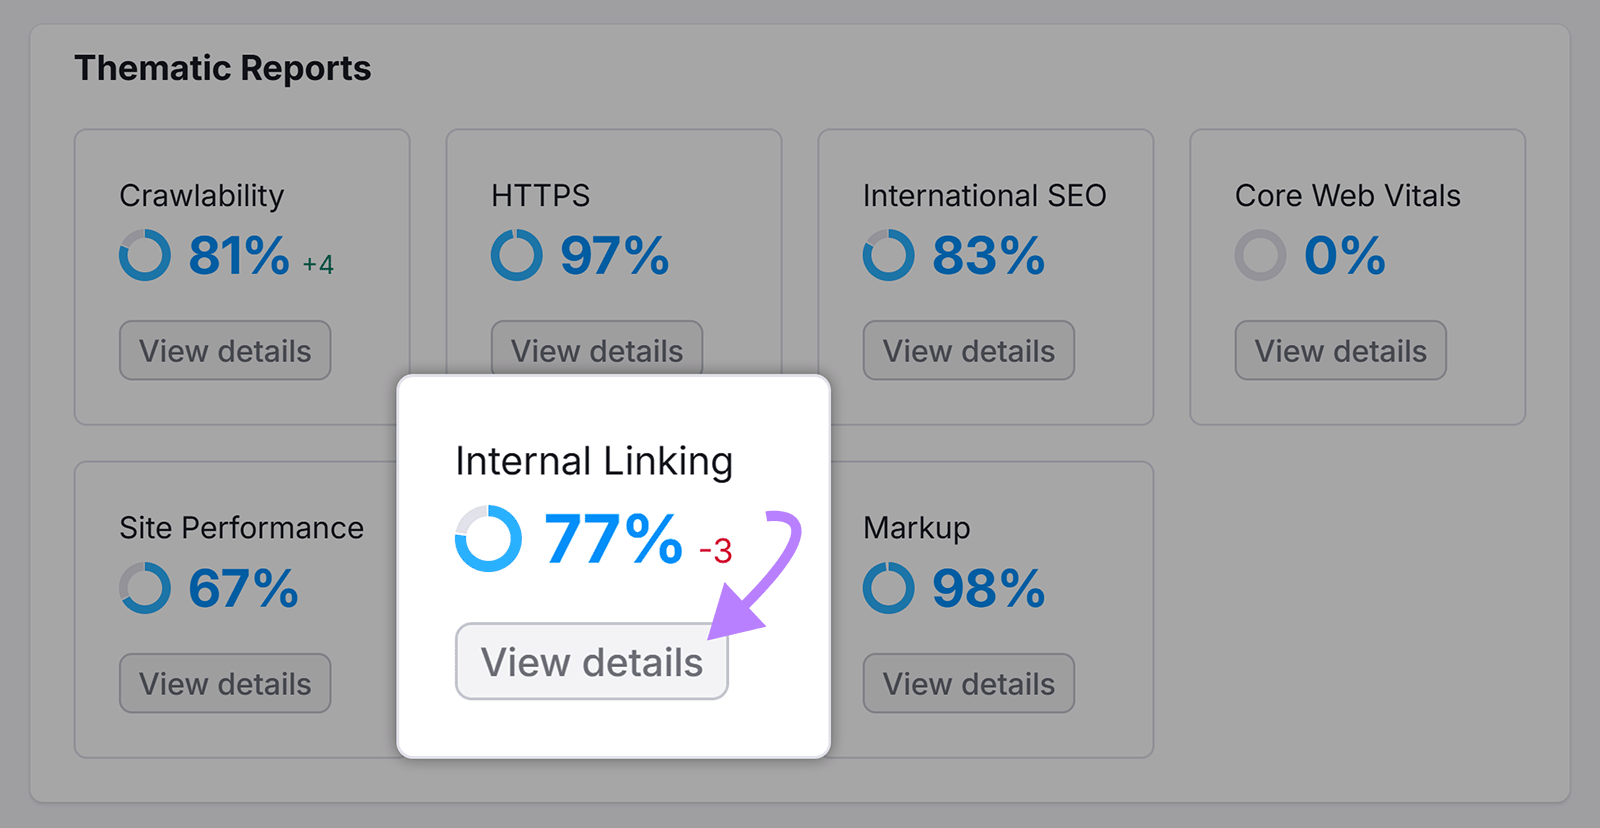Click the Thematic Reports heading
Viewport: 1600px width, 828px height.
tap(224, 68)
